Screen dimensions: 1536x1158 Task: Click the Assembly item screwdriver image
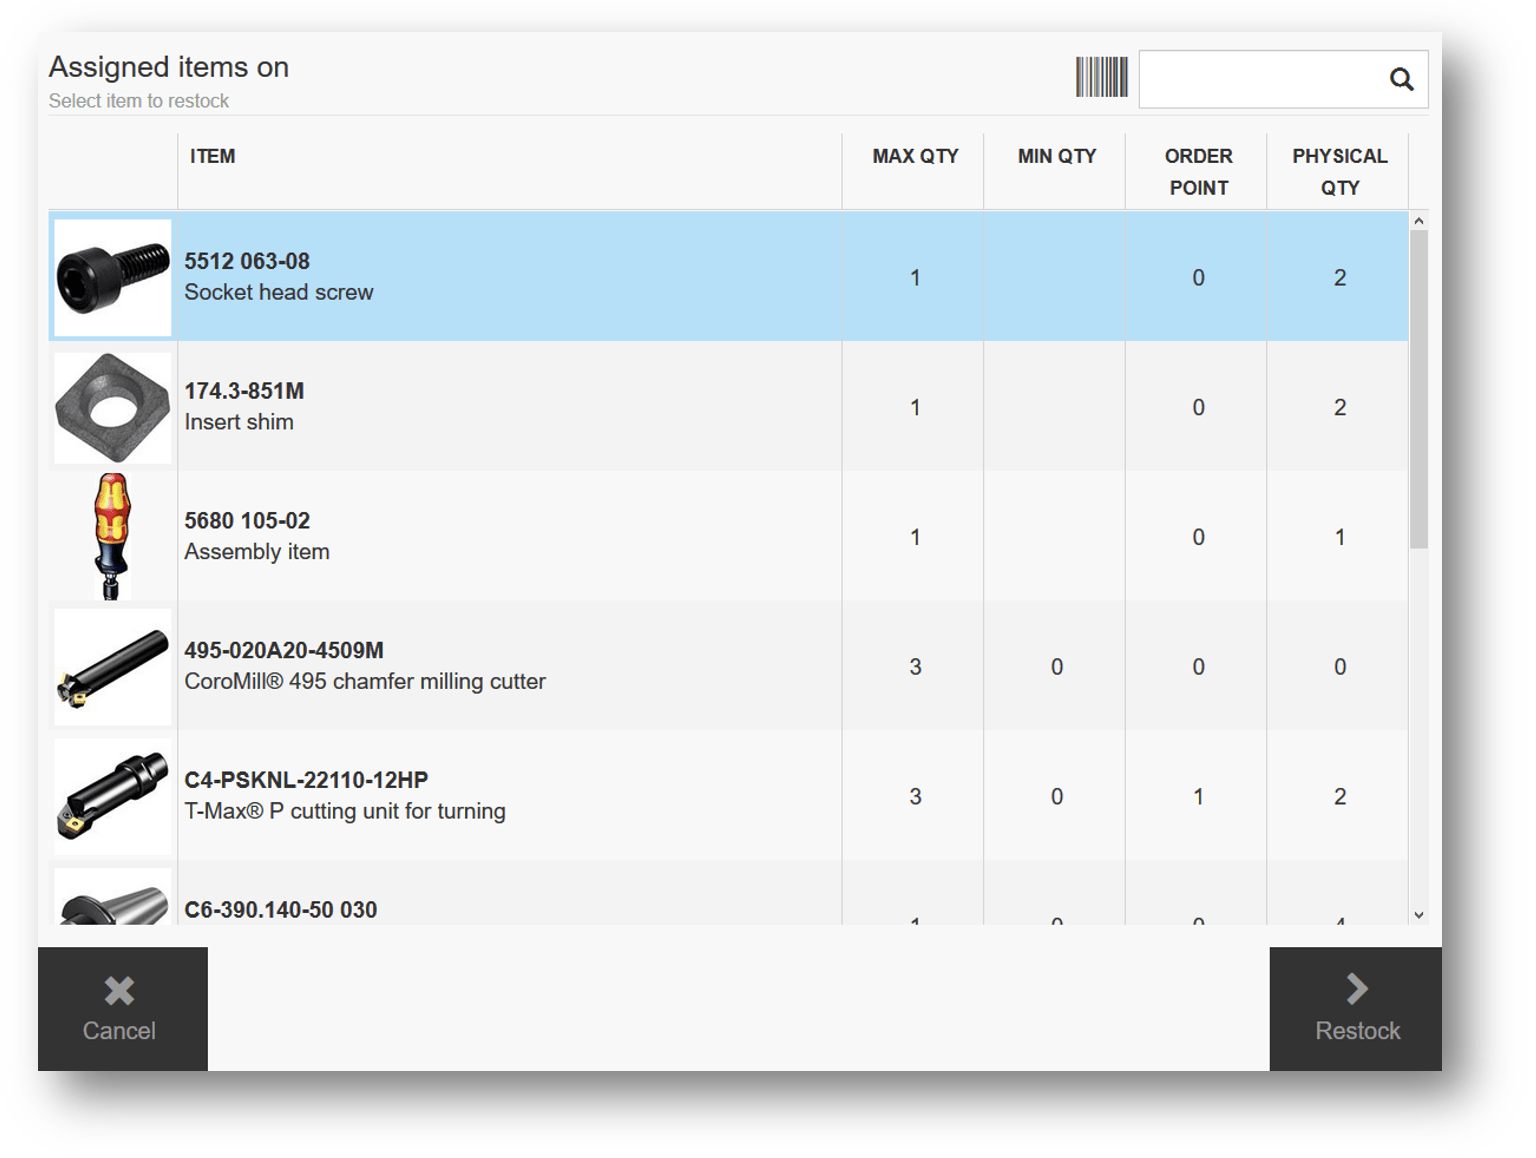coord(112,537)
